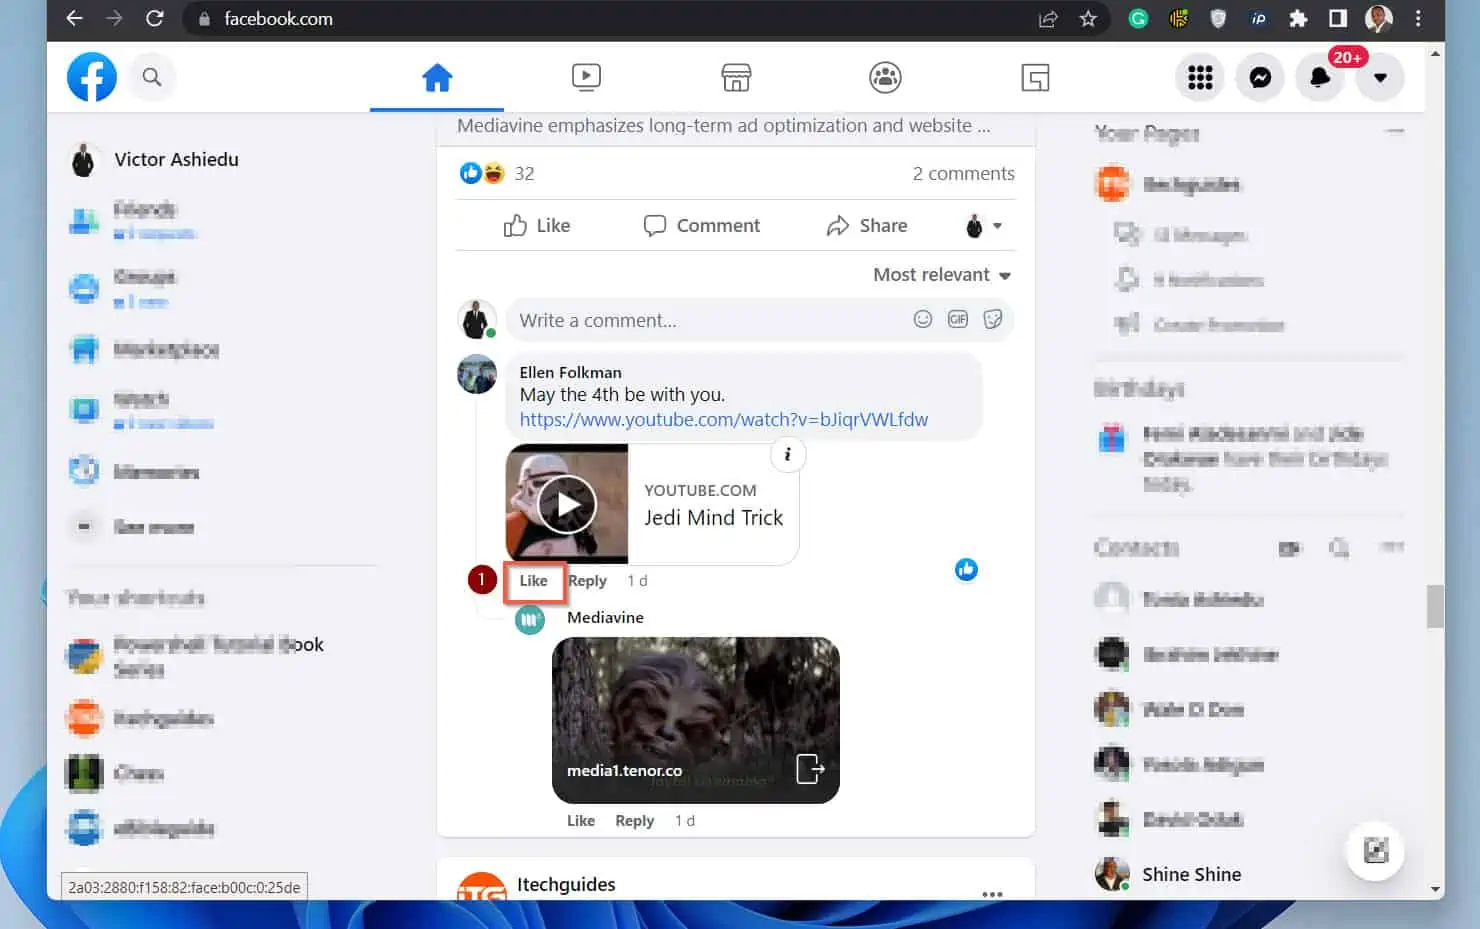The image size is (1480, 929).
Task: Like the Mediavine post
Action: [537, 226]
